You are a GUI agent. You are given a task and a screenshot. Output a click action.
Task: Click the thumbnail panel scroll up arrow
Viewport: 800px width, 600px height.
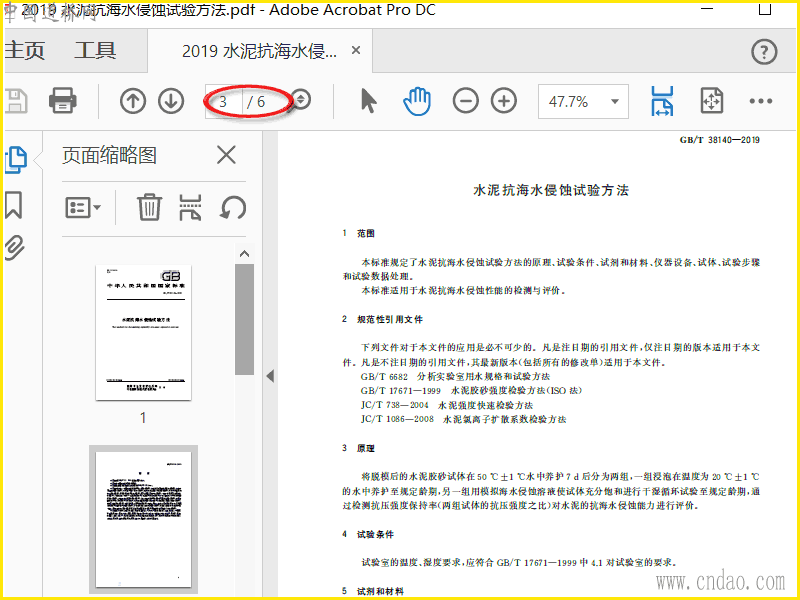tap(244, 254)
